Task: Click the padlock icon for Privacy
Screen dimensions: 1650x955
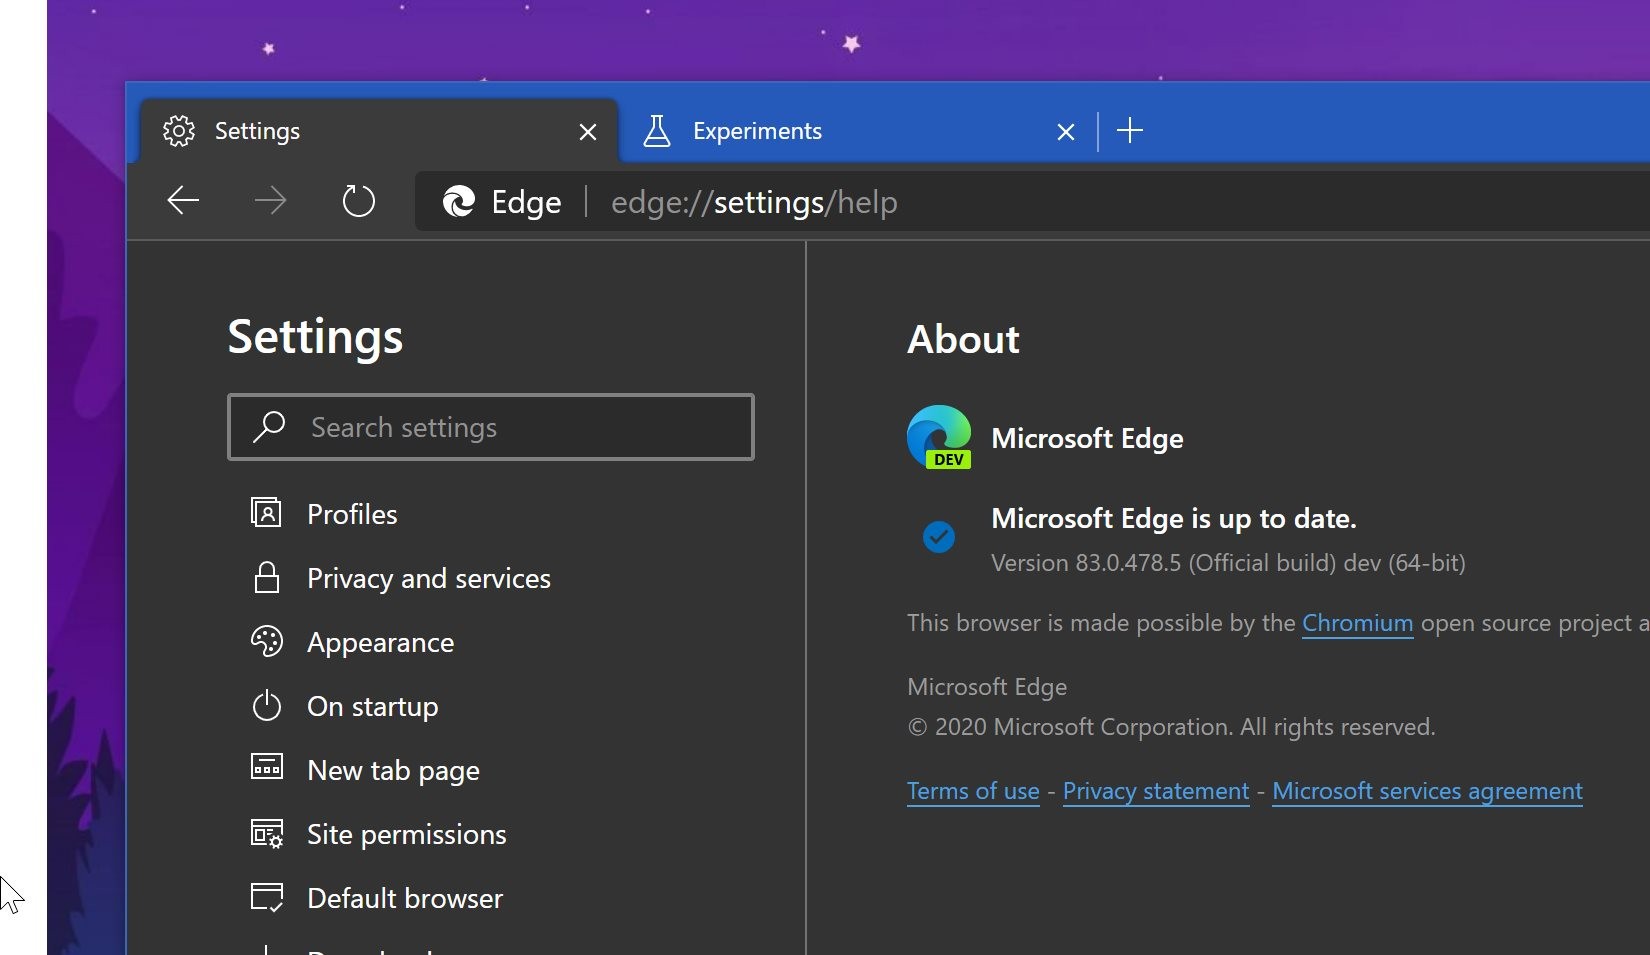Action: pyautogui.click(x=266, y=577)
